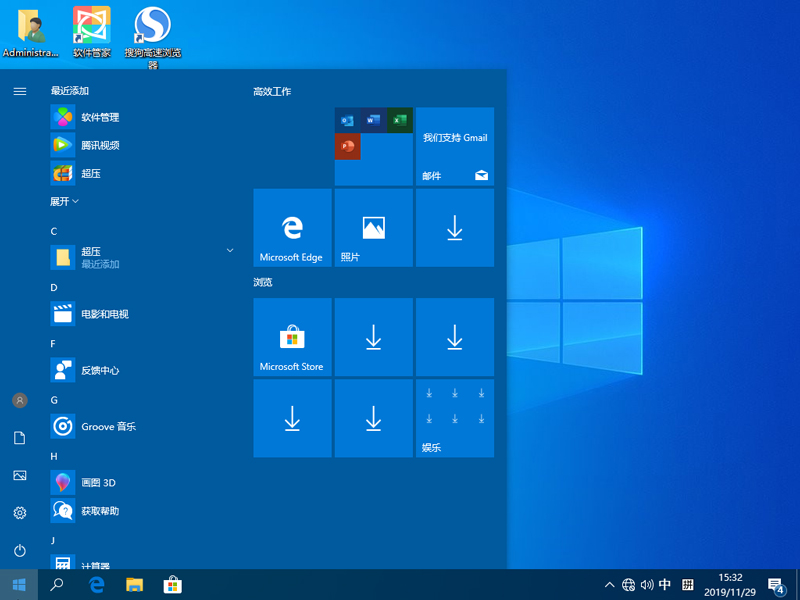
Task: Open Microsoft Store from the 浏览 group
Action: (x=292, y=337)
